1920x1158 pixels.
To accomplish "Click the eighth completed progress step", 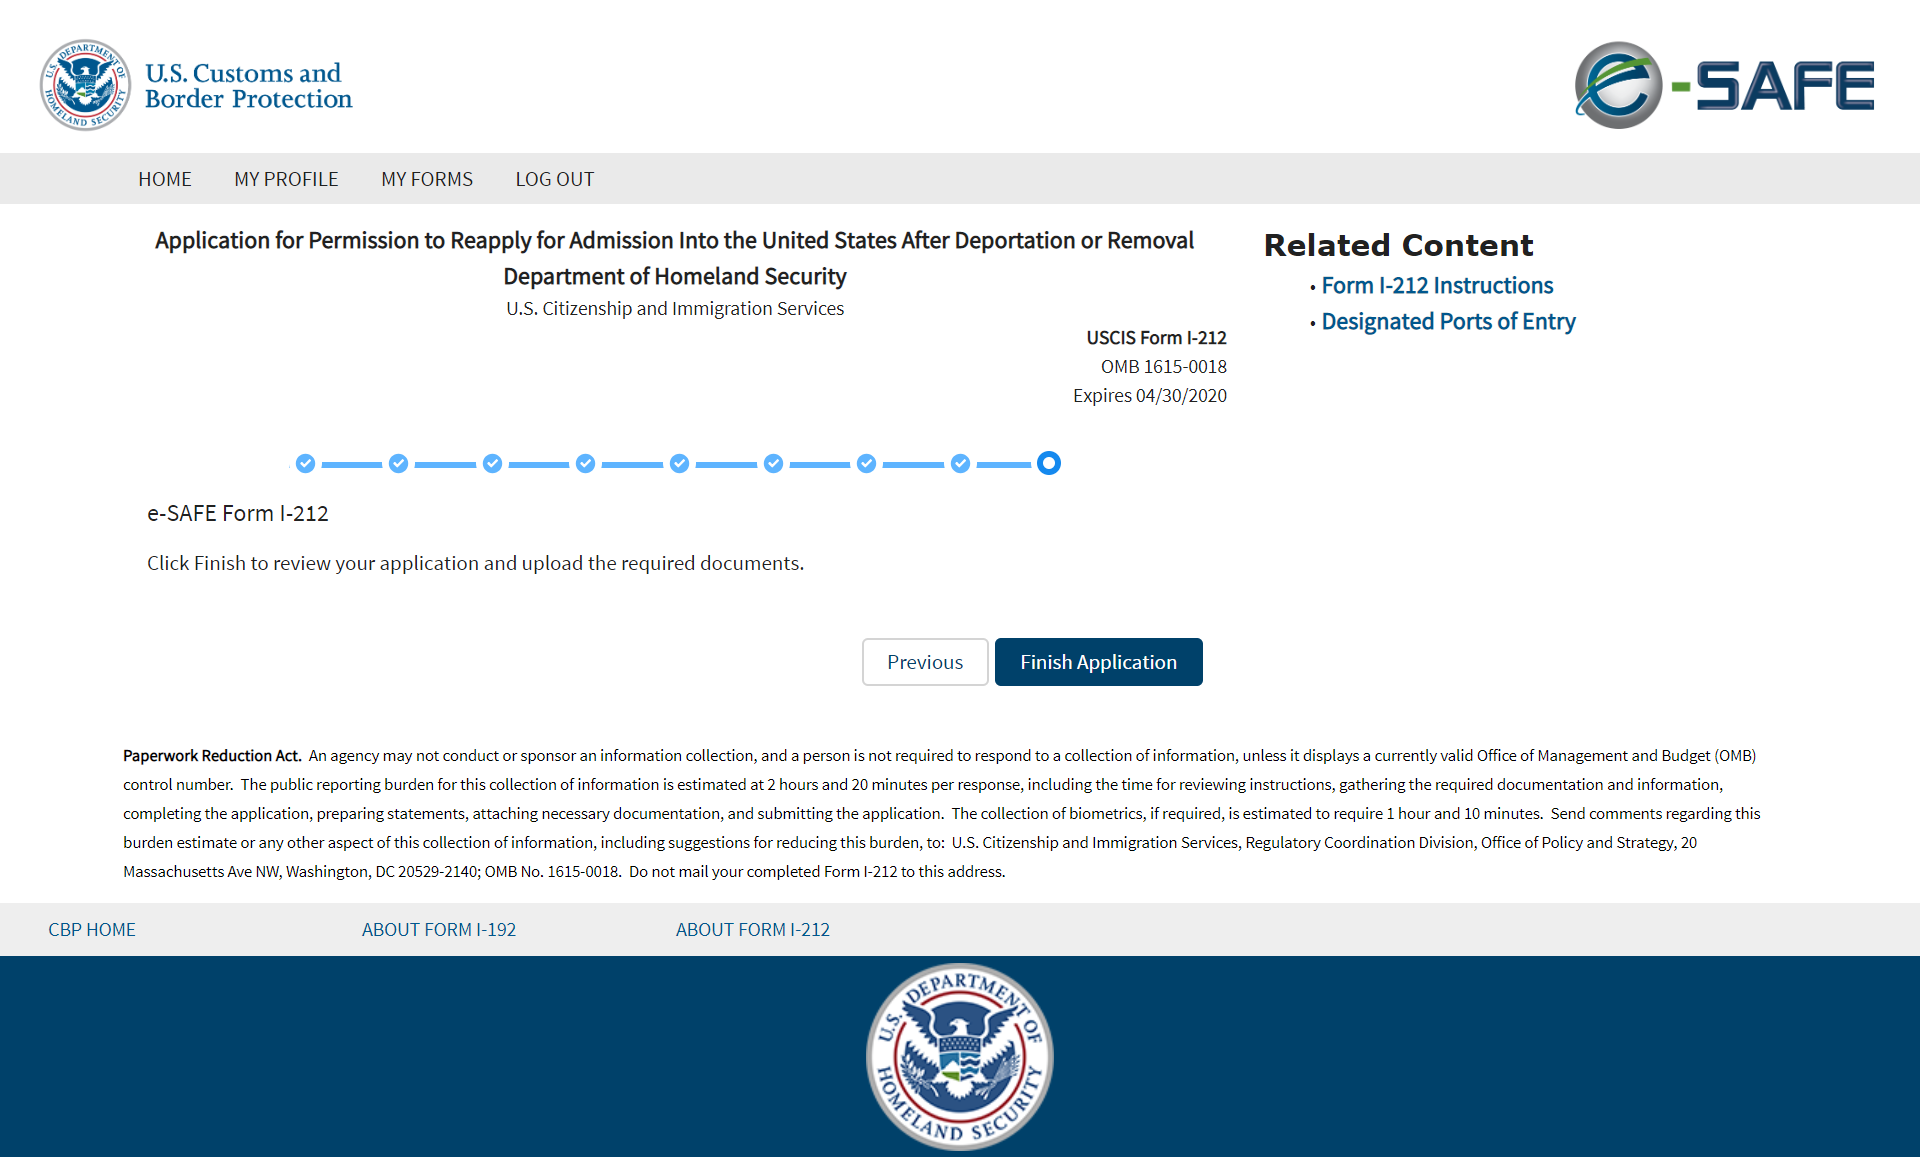I will coord(960,463).
